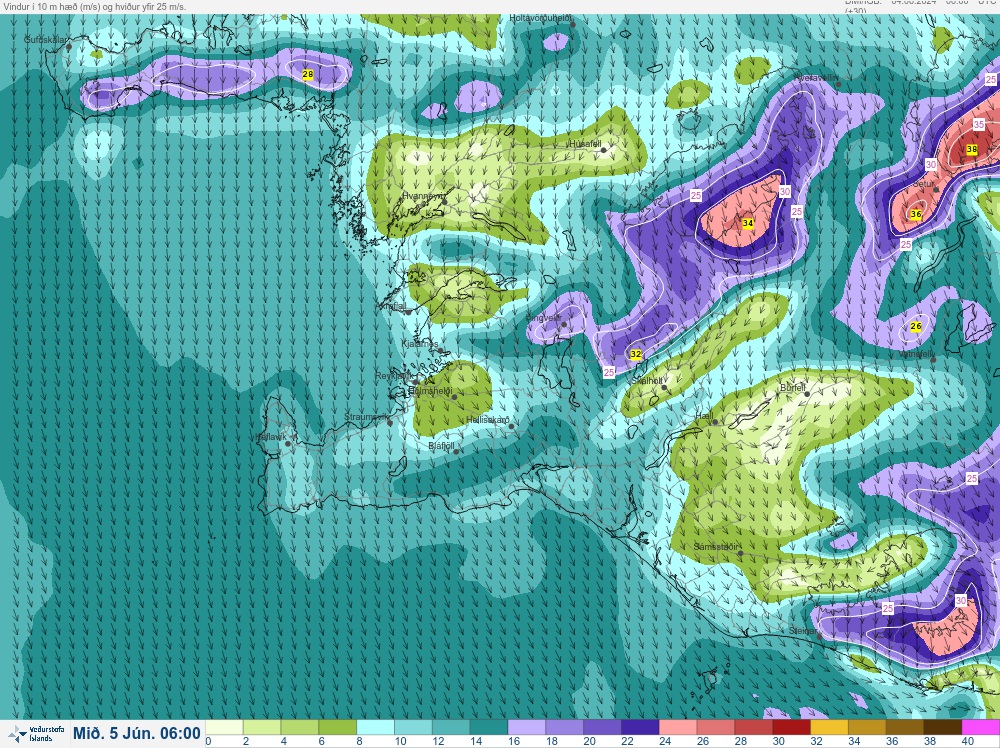Pick the 0–2 m/s pale yellow legend swatch

pos(223,728)
